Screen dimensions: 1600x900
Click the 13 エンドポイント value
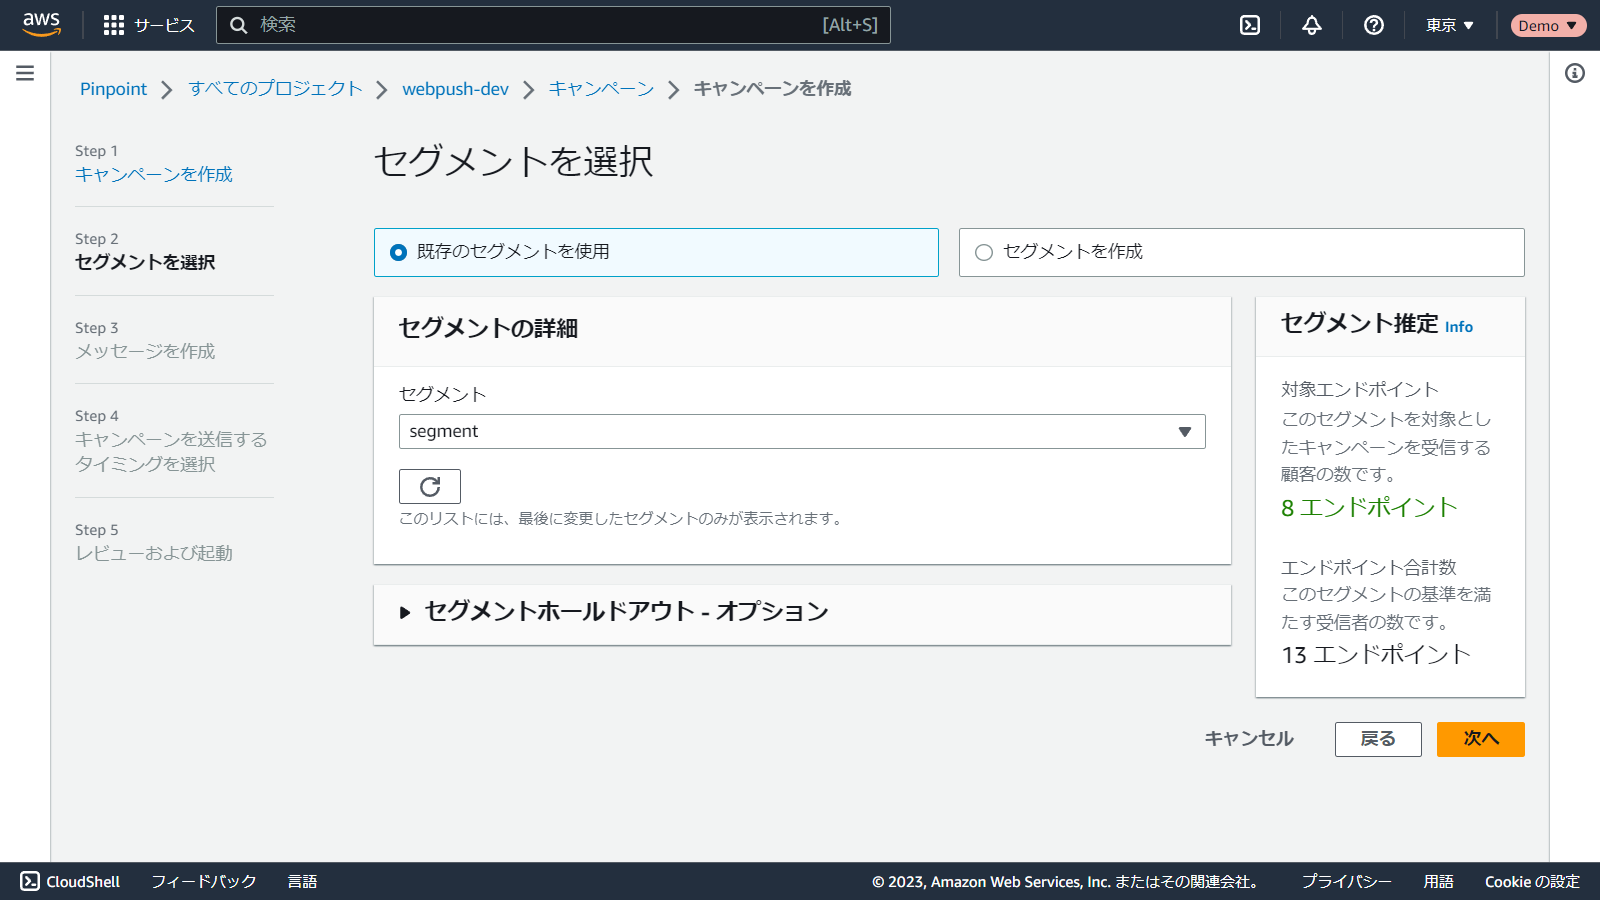(1376, 655)
